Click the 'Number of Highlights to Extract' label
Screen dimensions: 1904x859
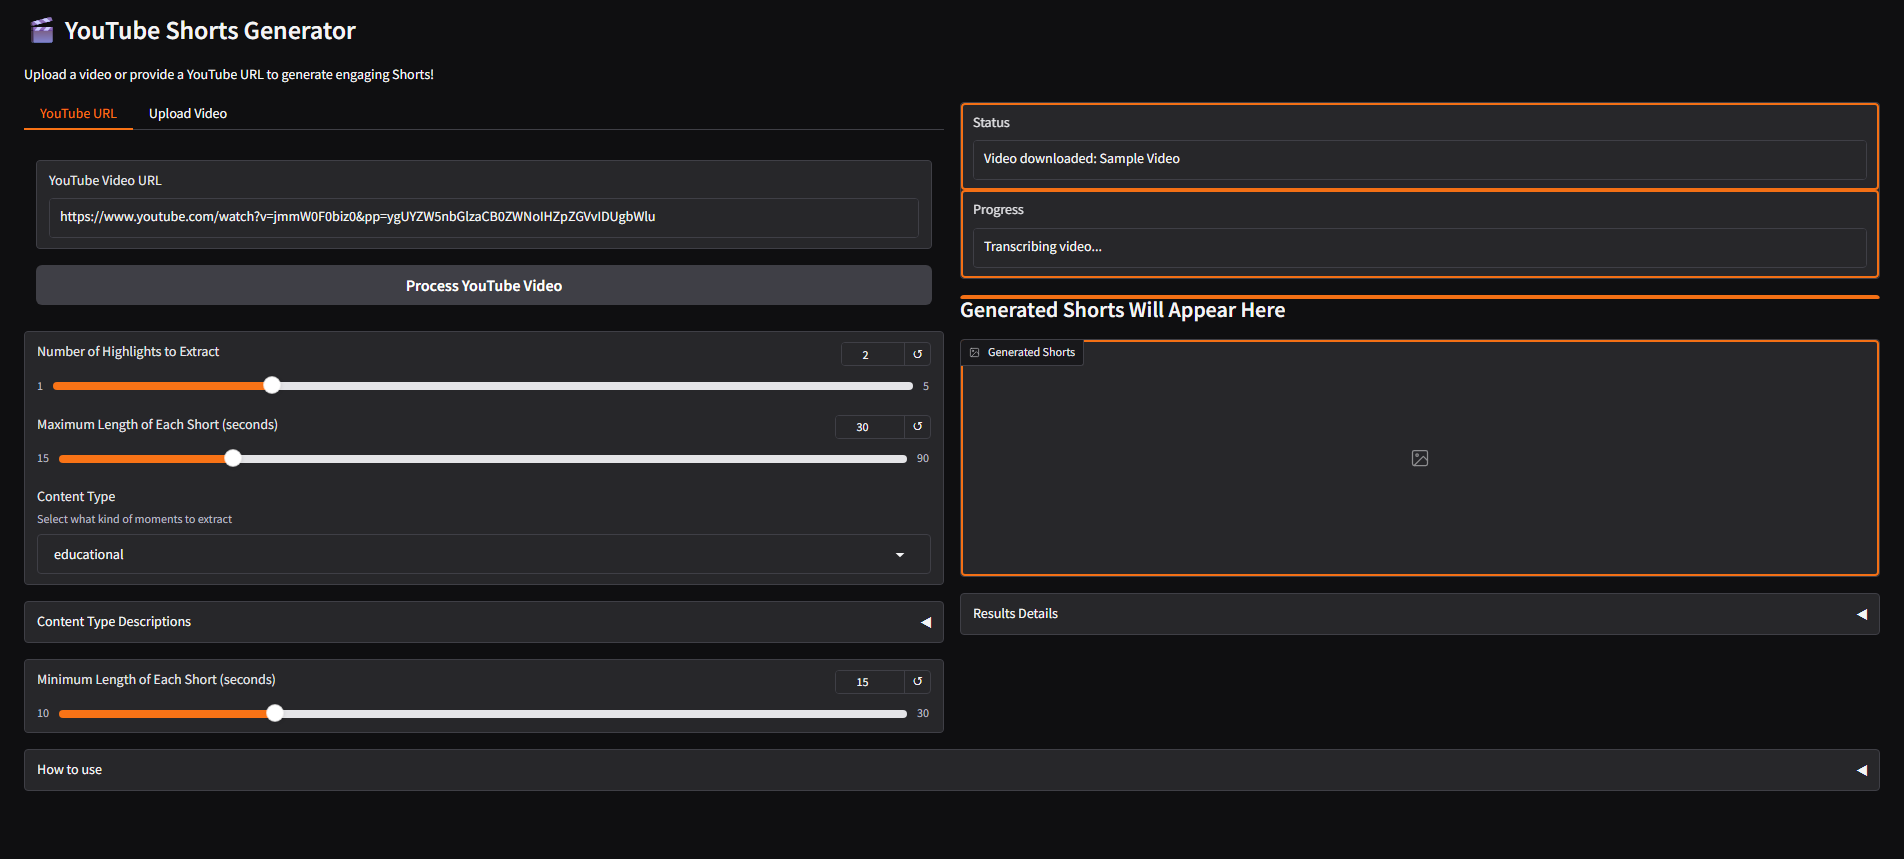tap(128, 352)
